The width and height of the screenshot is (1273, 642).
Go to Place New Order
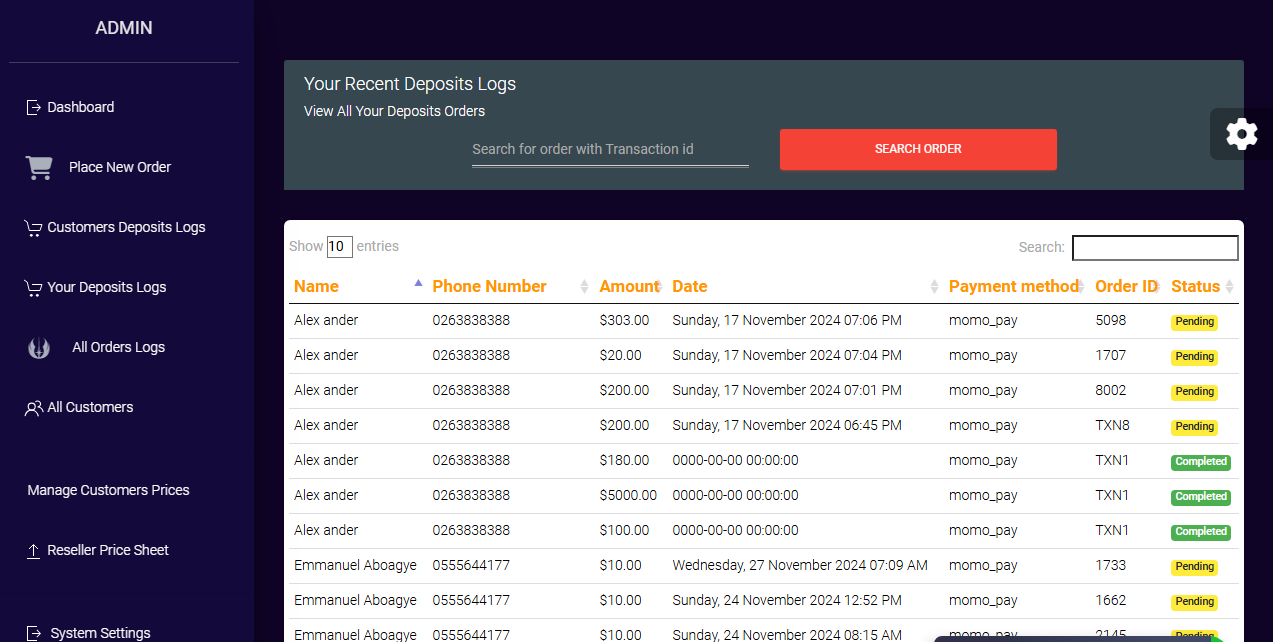(120, 167)
